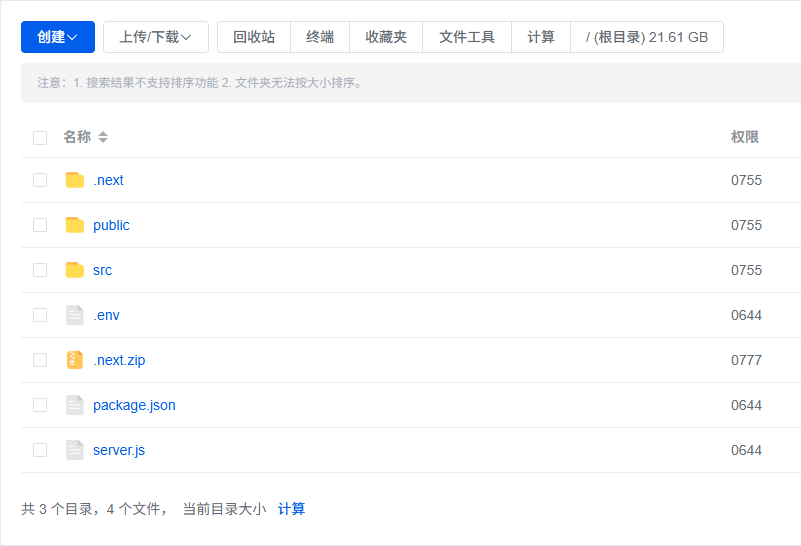Click the src folder icon

pos(75,270)
